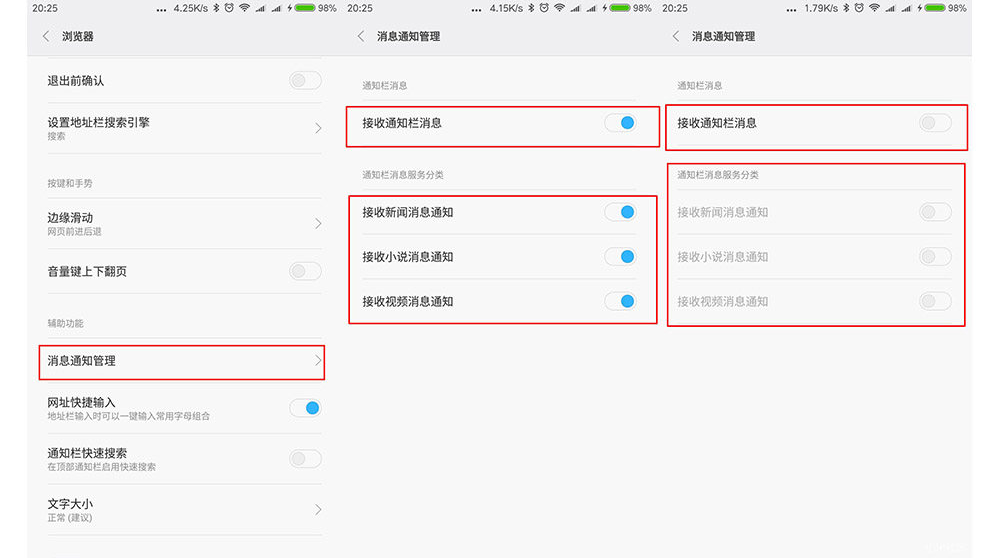This screenshot has width=1000, height=558.
Task: Open 设置地址栏搜索引擎 via its chevron arrow
Action: (318, 128)
